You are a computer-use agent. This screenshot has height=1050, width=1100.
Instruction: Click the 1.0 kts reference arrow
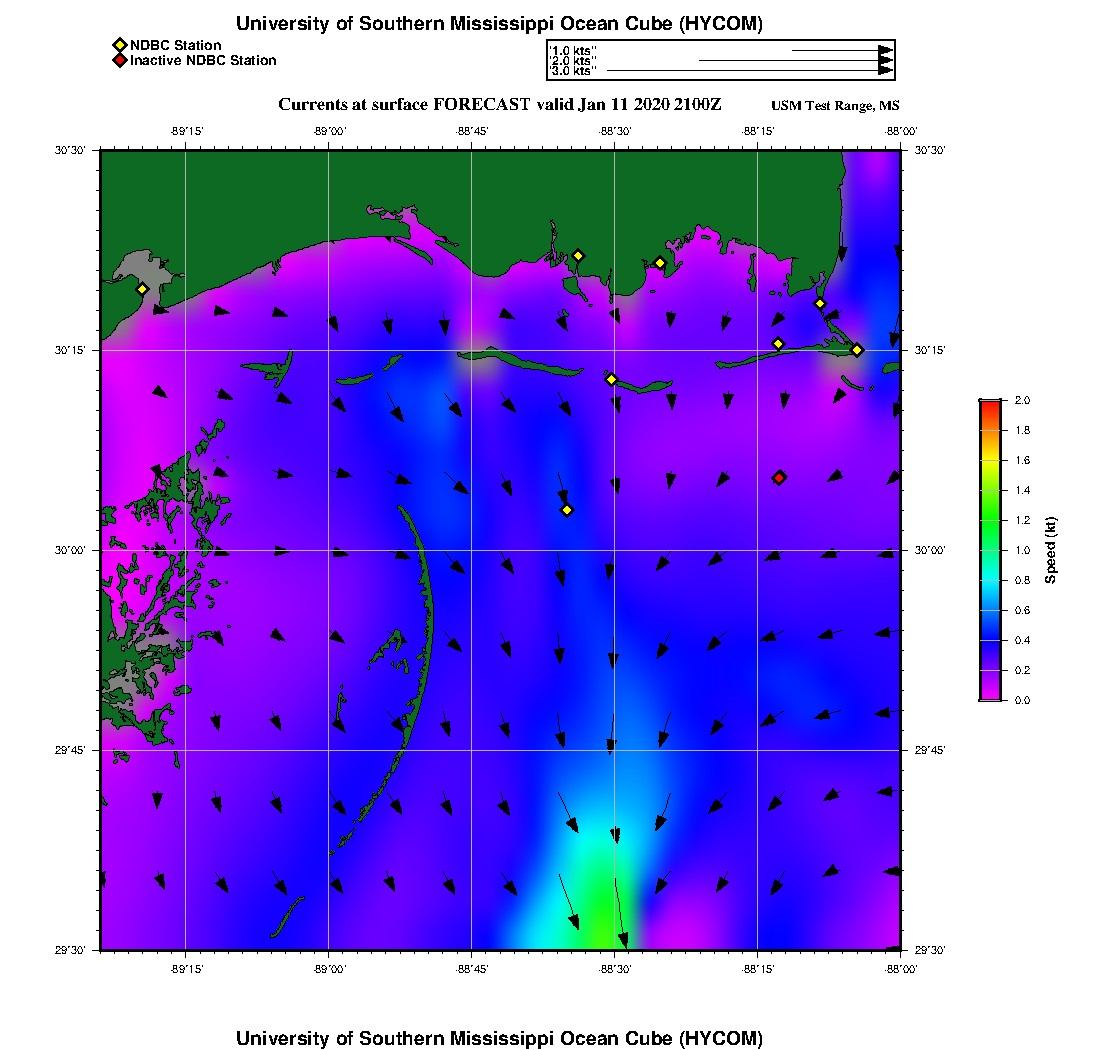tap(842, 51)
